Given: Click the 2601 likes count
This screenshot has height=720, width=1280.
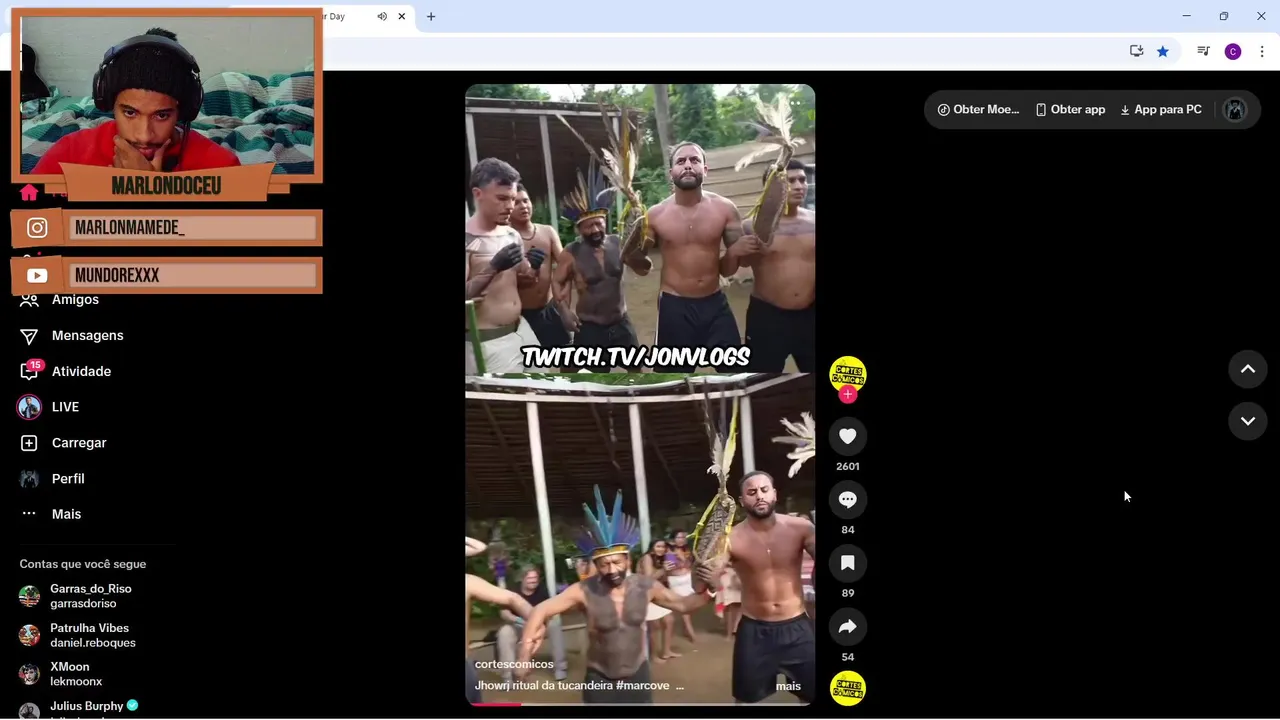Looking at the screenshot, I should (x=847, y=466).
